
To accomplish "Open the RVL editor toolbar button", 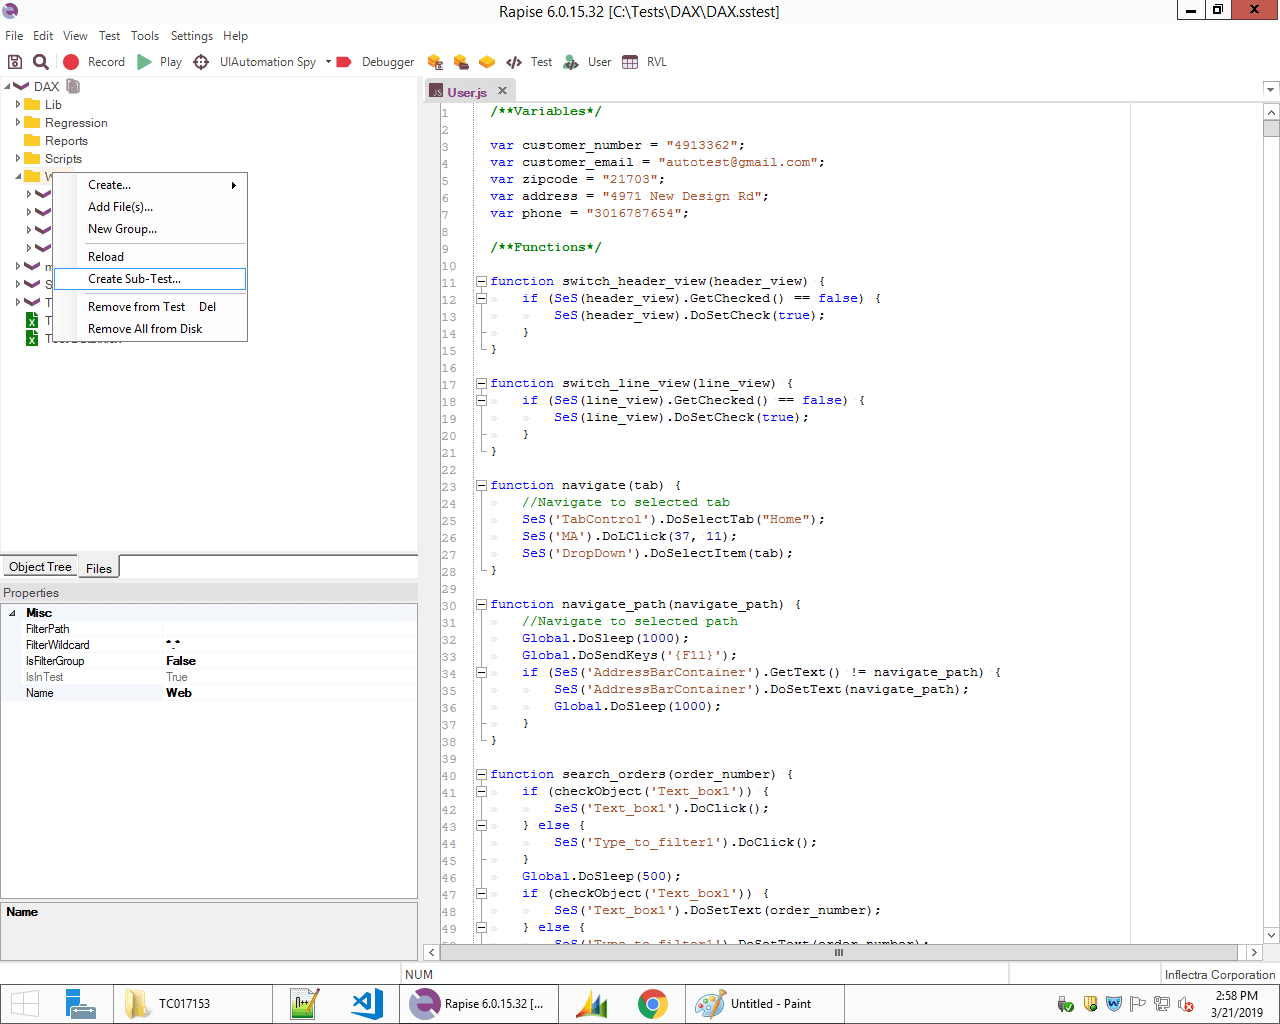I will pyautogui.click(x=644, y=62).
